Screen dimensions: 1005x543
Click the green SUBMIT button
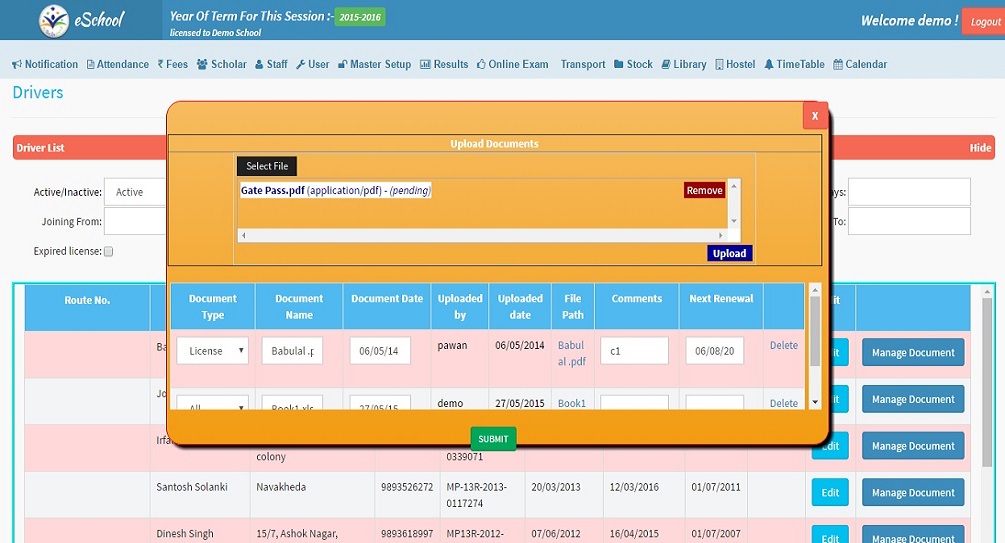tap(493, 439)
